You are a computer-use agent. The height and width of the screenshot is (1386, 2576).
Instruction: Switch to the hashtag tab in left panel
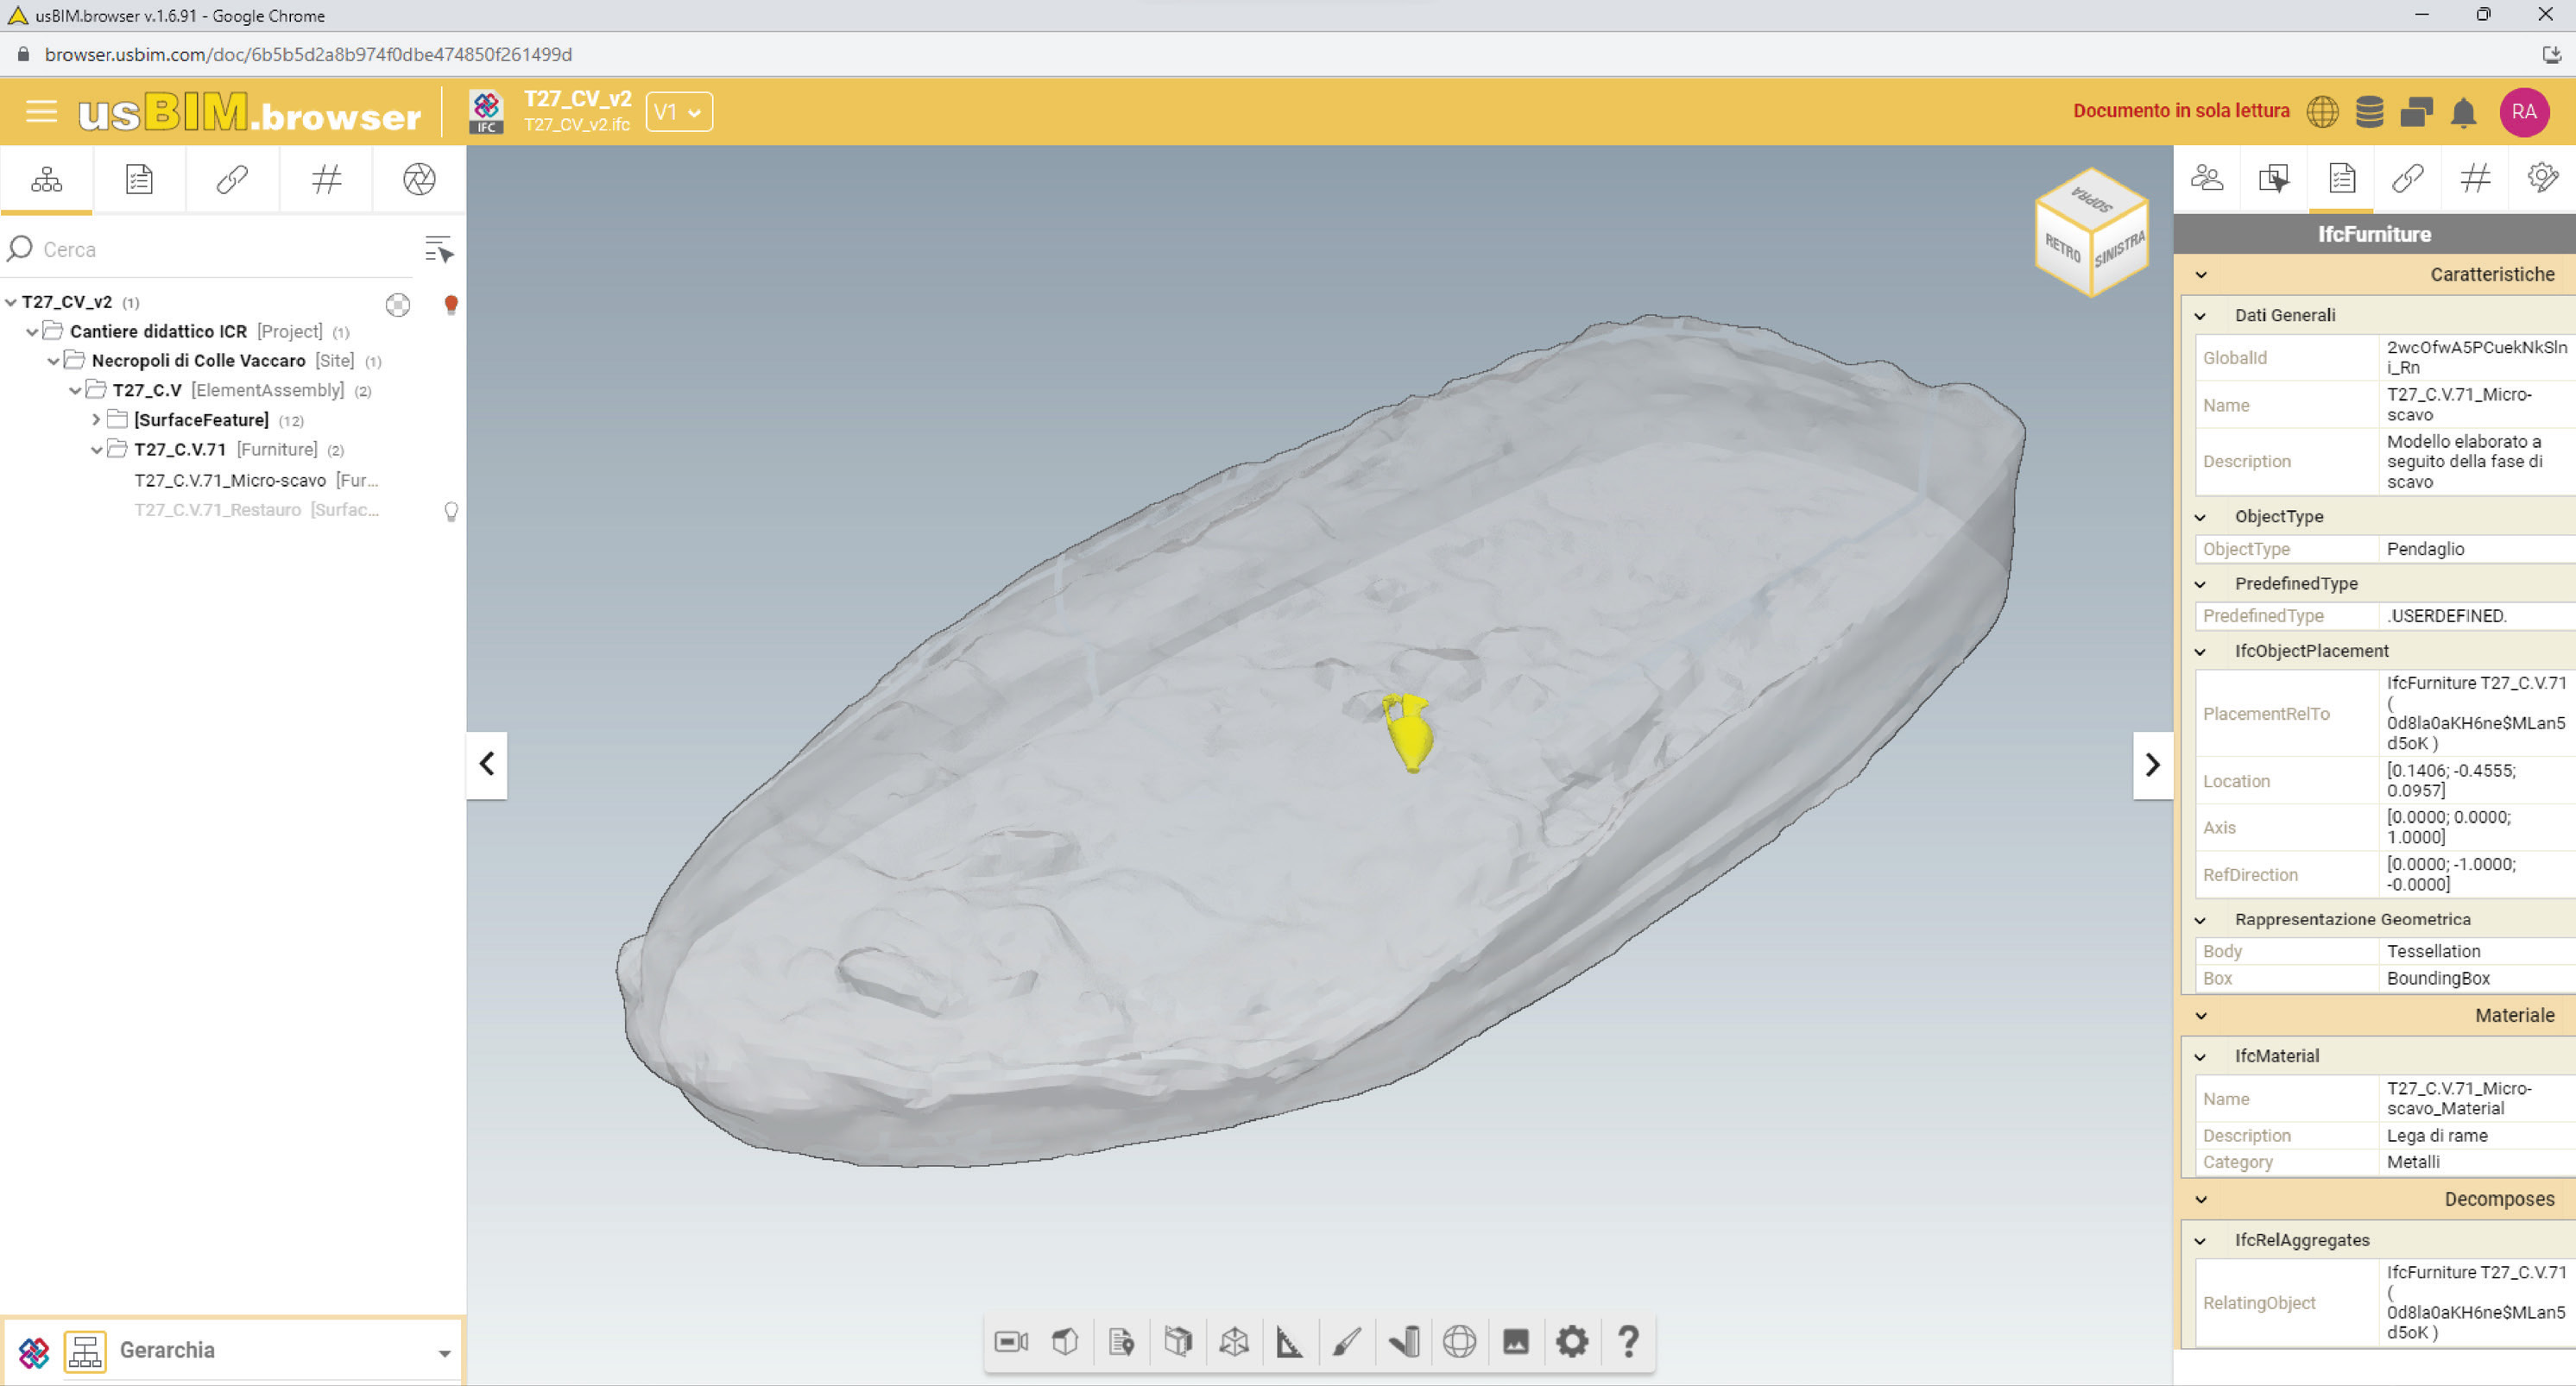click(x=326, y=180)
